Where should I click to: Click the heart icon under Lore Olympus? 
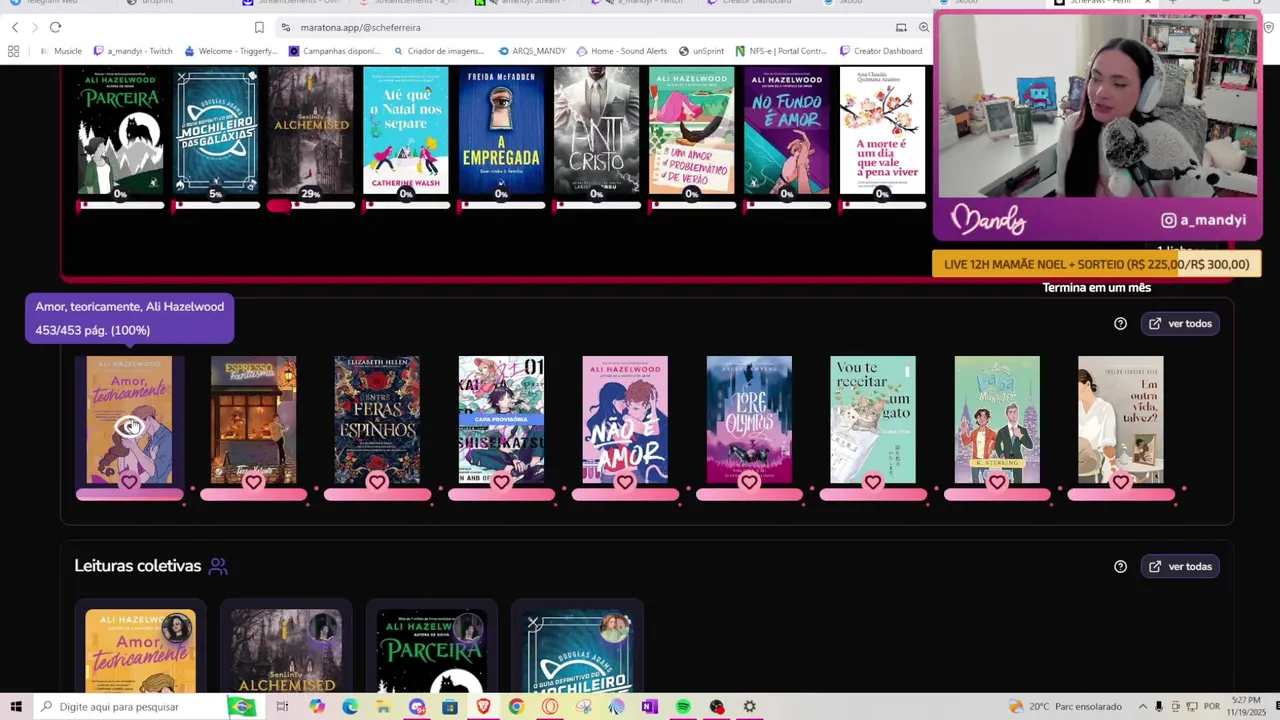click(x=749, y=482)
